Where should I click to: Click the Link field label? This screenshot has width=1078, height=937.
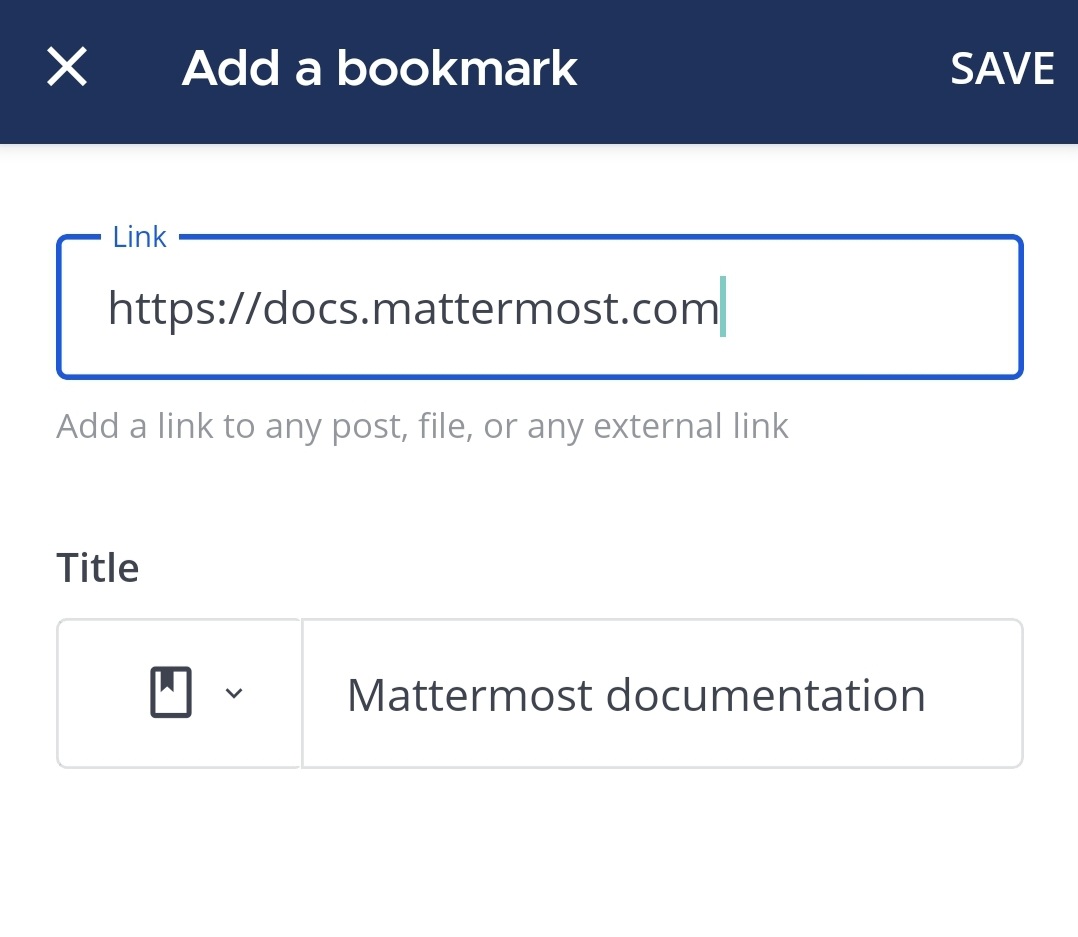139,237
